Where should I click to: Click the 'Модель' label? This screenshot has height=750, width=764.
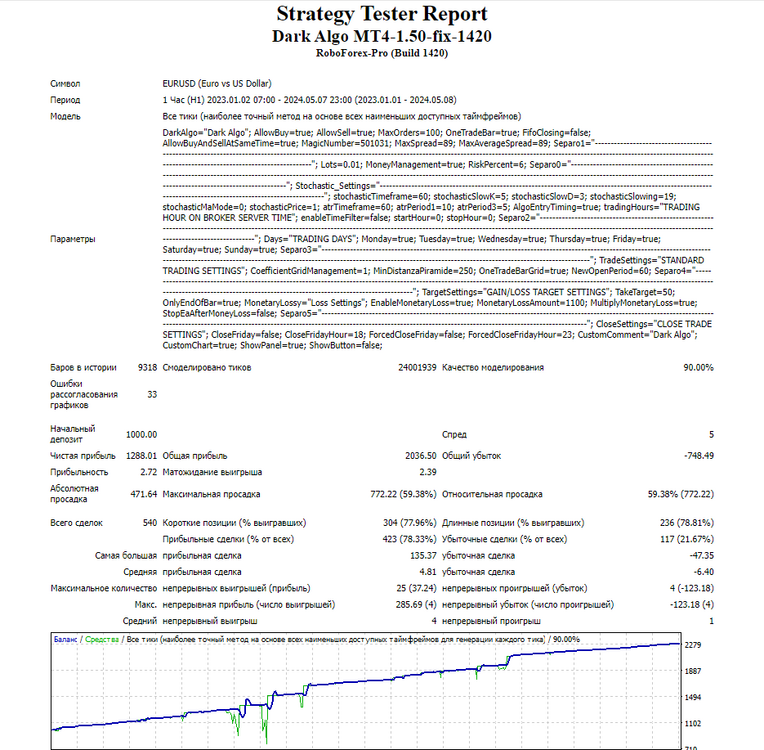(65, 116)
